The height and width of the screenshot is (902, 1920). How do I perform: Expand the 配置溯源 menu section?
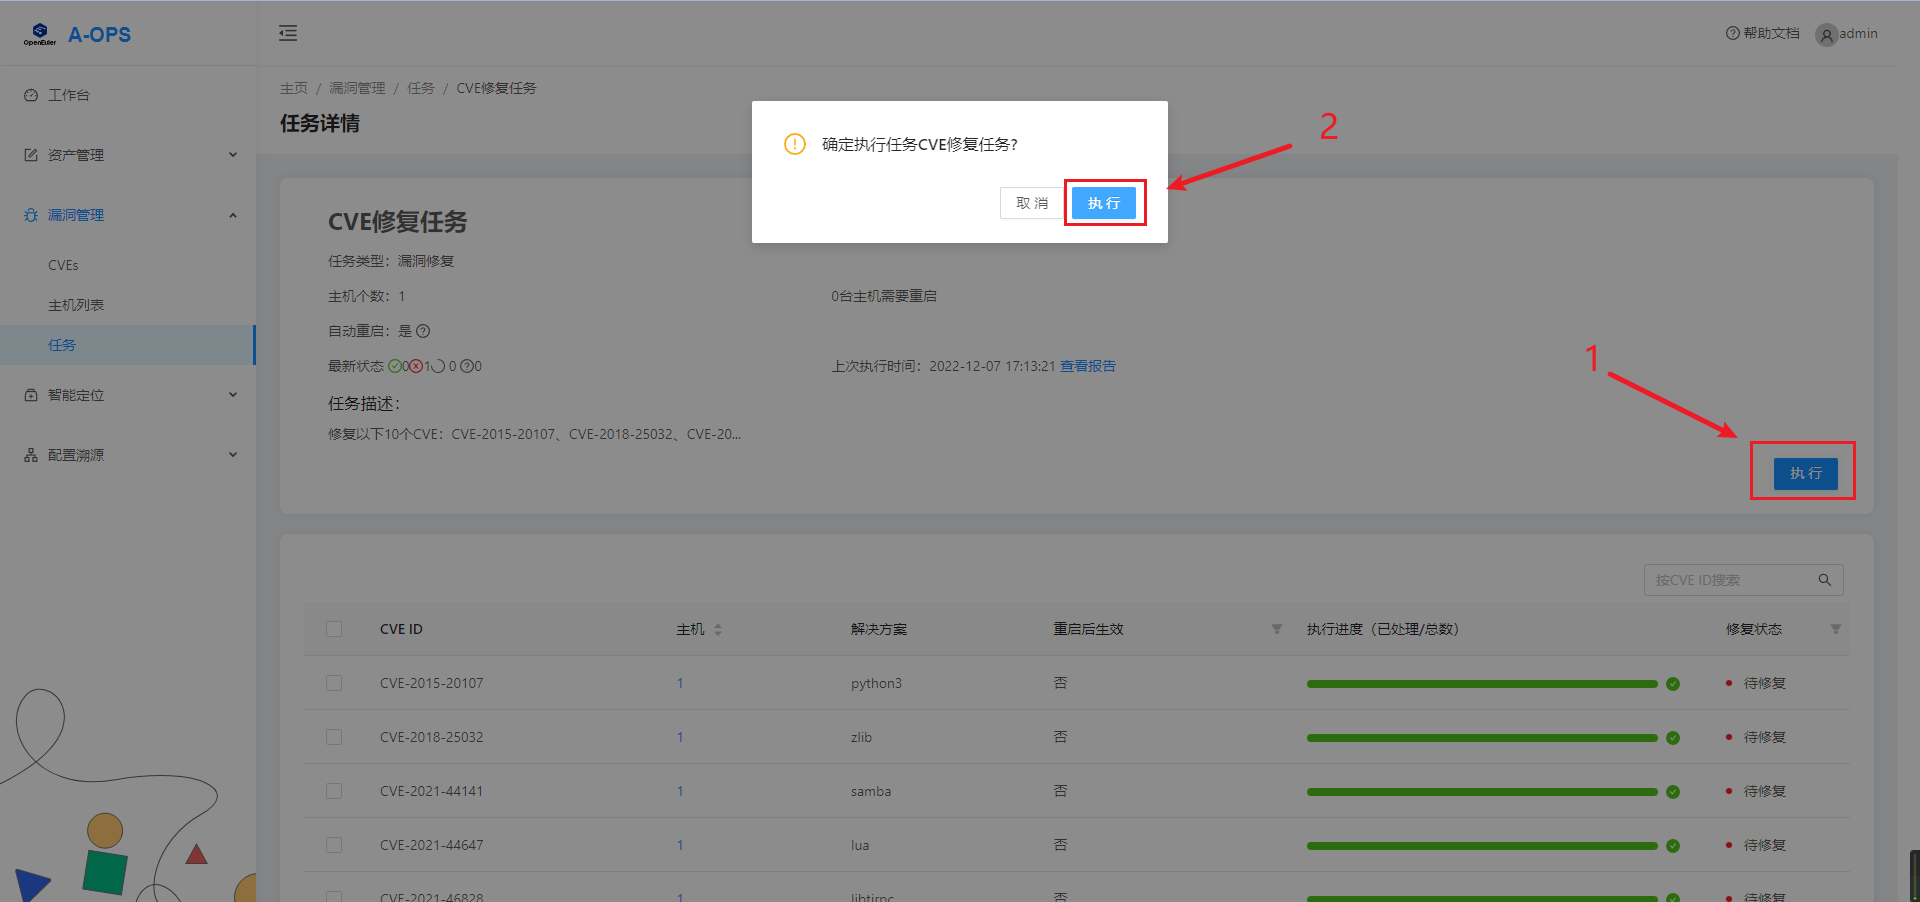128,455
